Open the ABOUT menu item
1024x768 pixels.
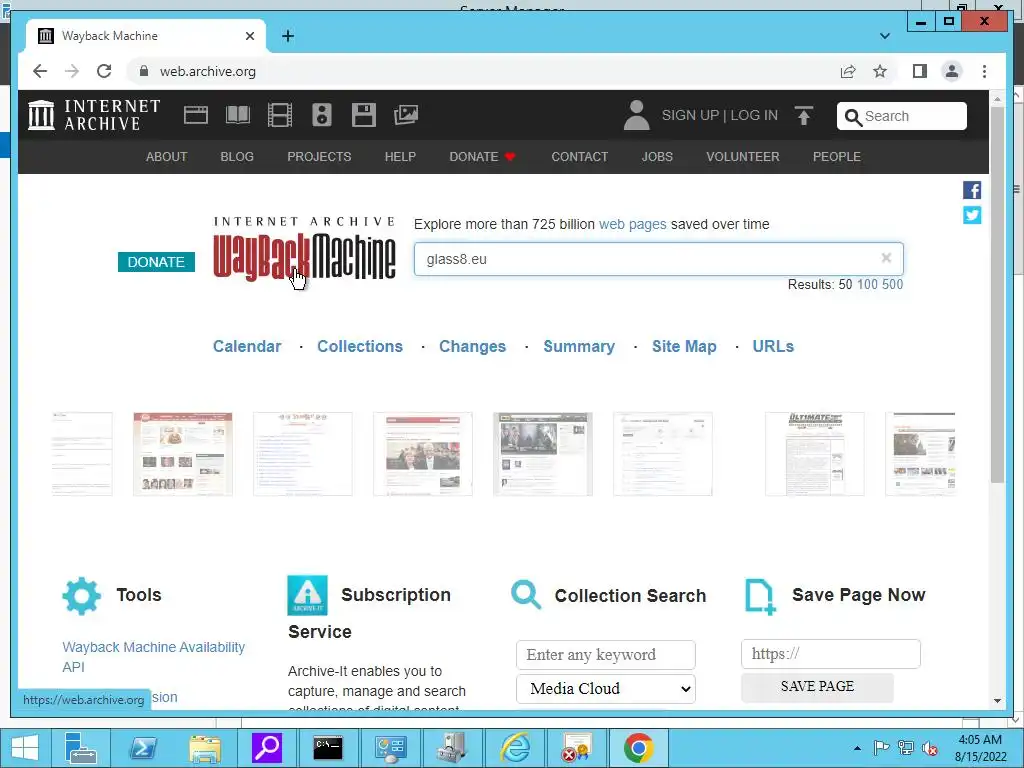coord(167,157)
